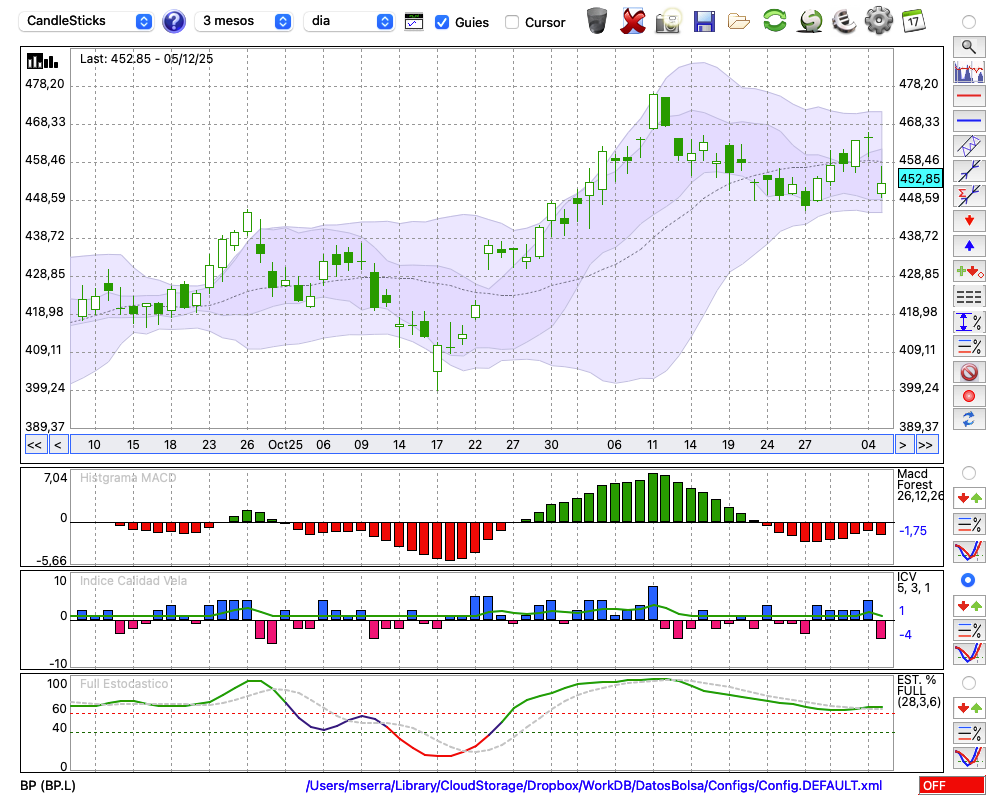
Task: Click the magnifying glass zoom tool
Action: coord(969,46)
